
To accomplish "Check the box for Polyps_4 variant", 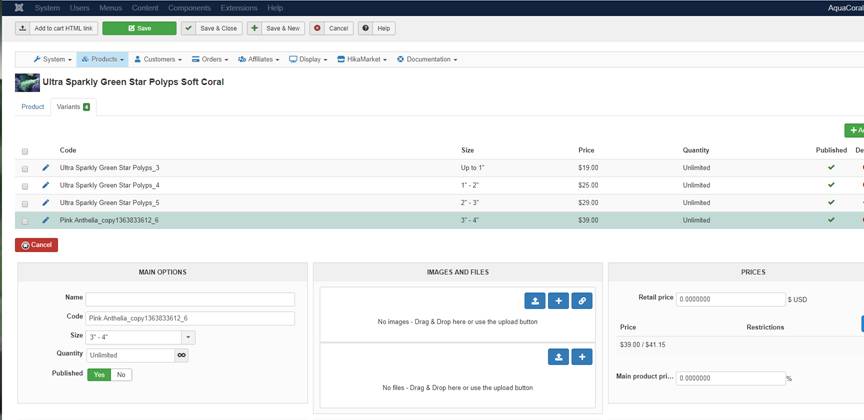I will pos(25,186).
